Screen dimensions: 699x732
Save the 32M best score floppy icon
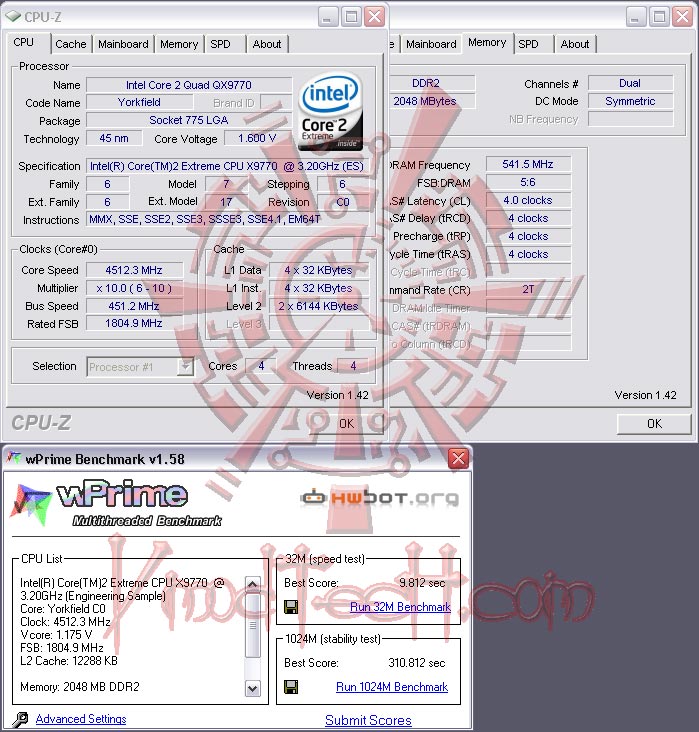click(x=291, y=607)
